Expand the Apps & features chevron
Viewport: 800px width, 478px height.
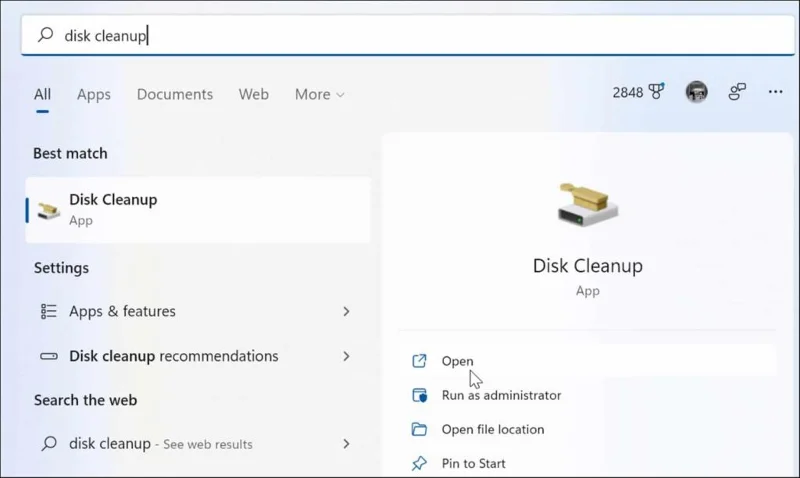coord(346,311)
